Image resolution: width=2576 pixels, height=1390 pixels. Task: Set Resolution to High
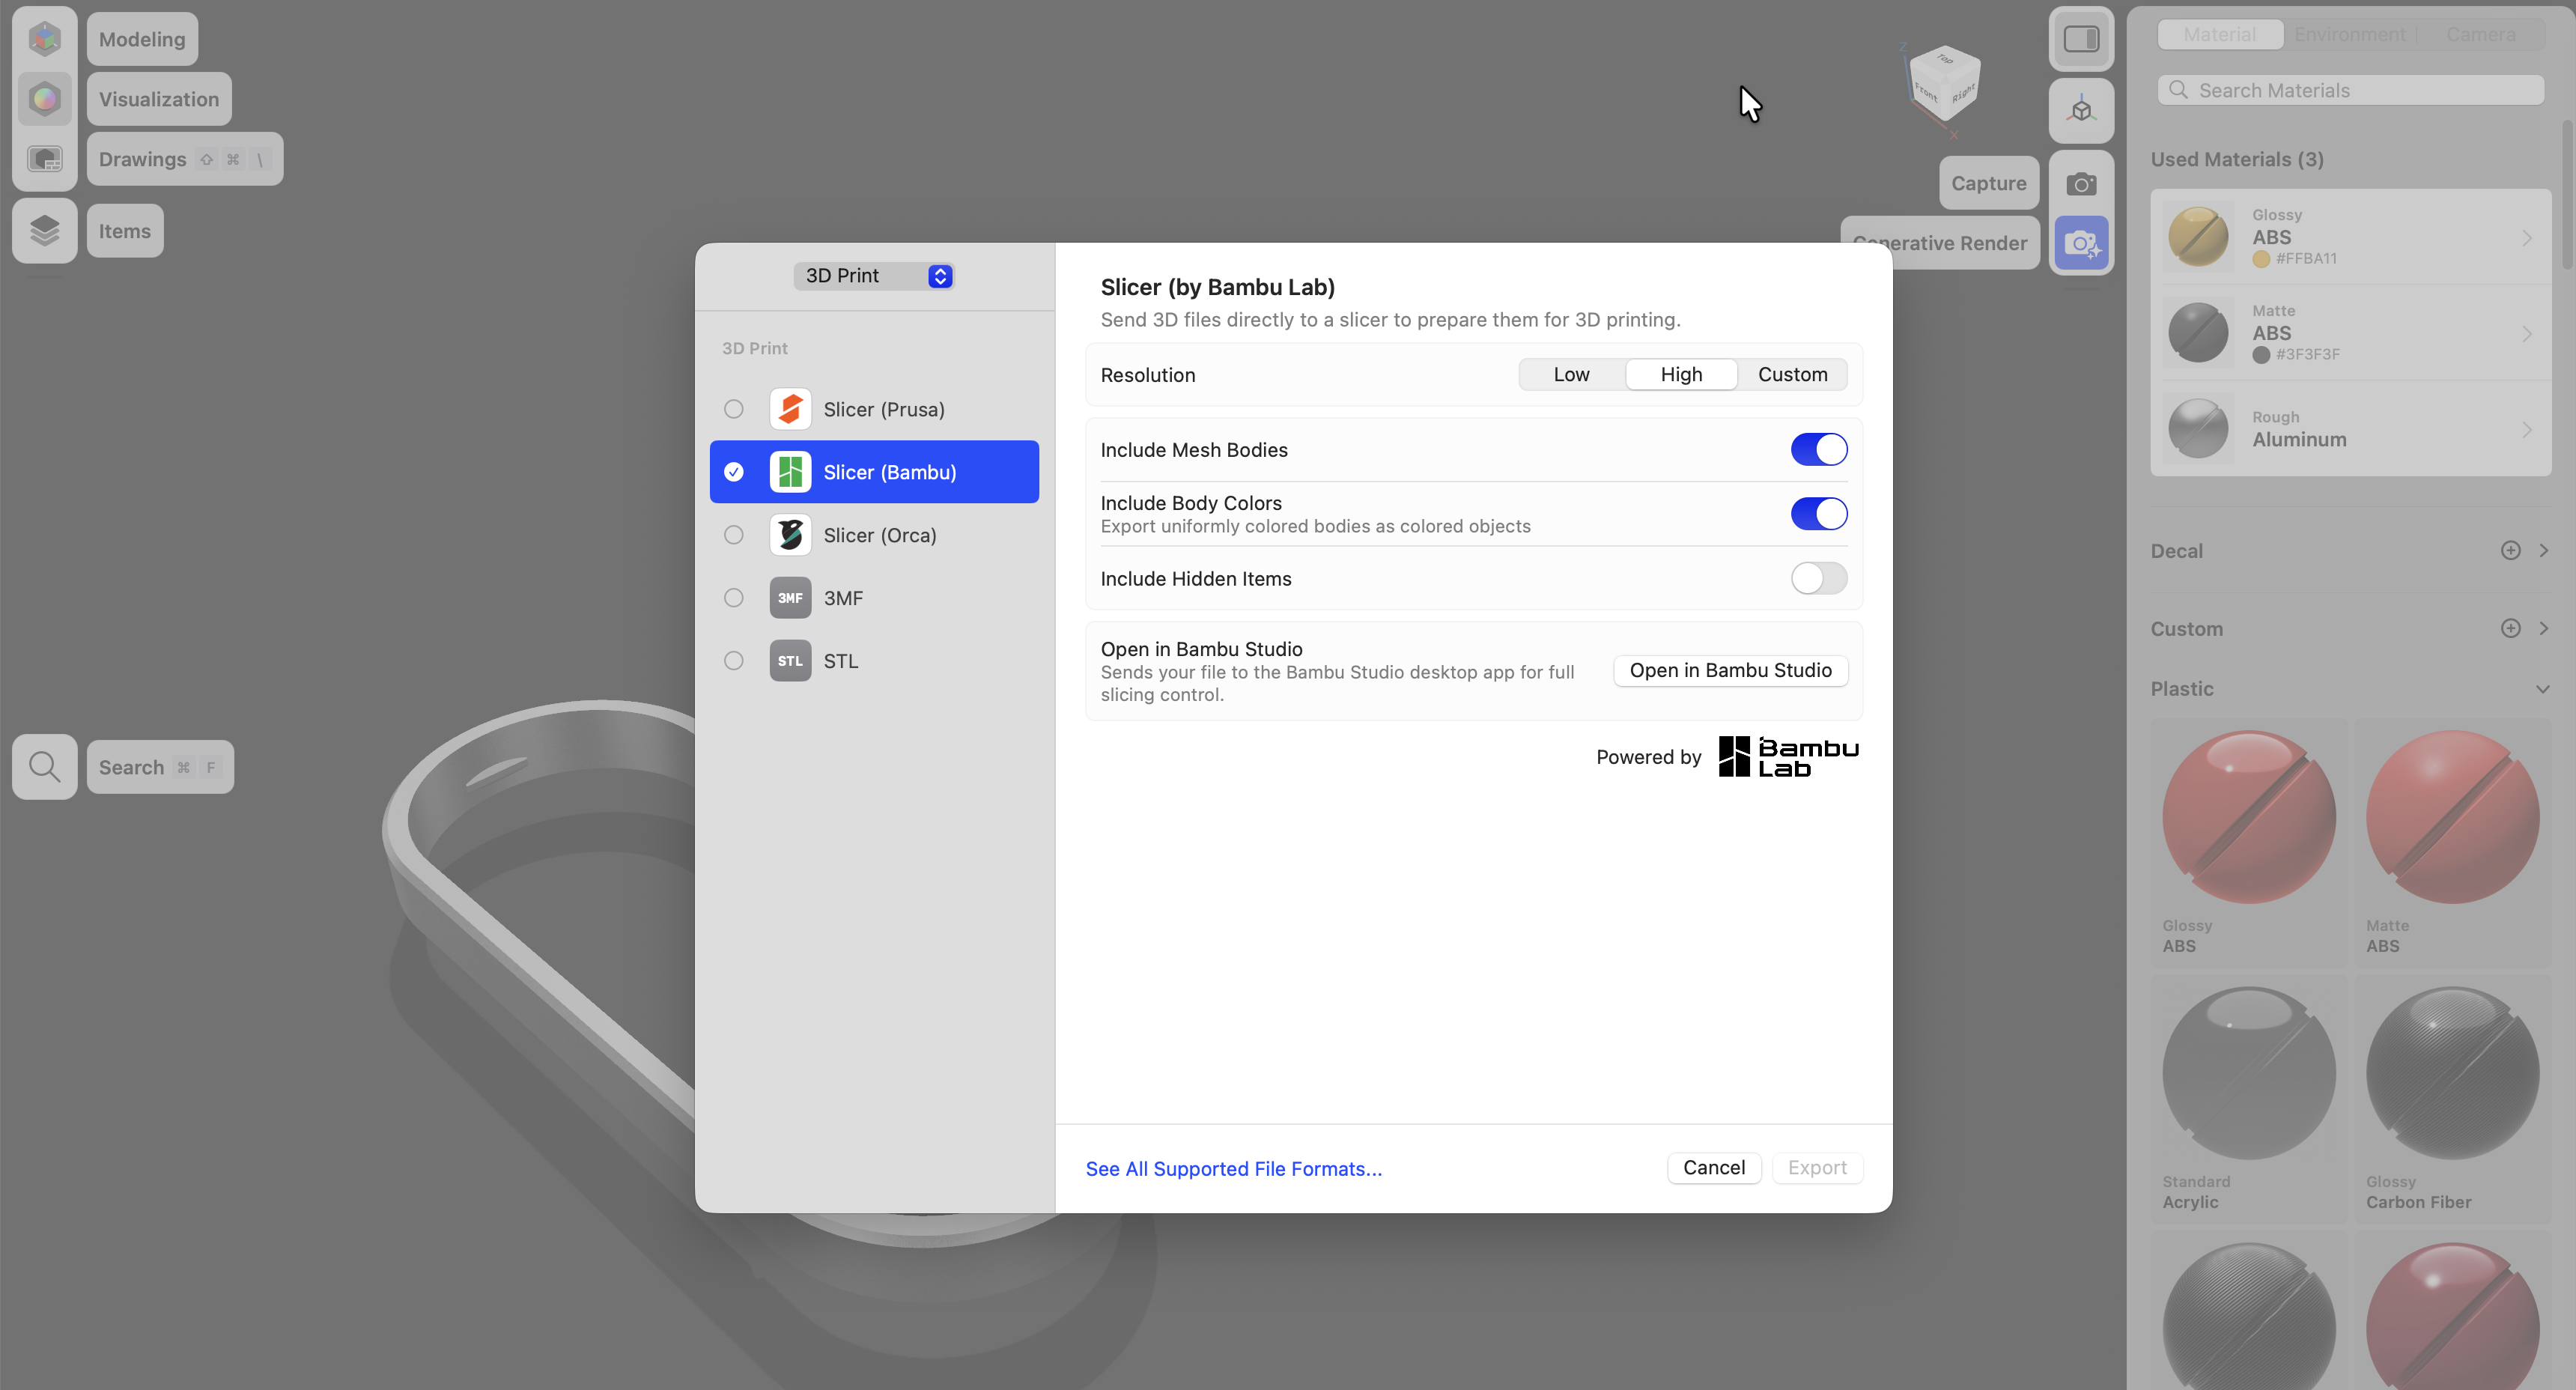(1681, 375)
